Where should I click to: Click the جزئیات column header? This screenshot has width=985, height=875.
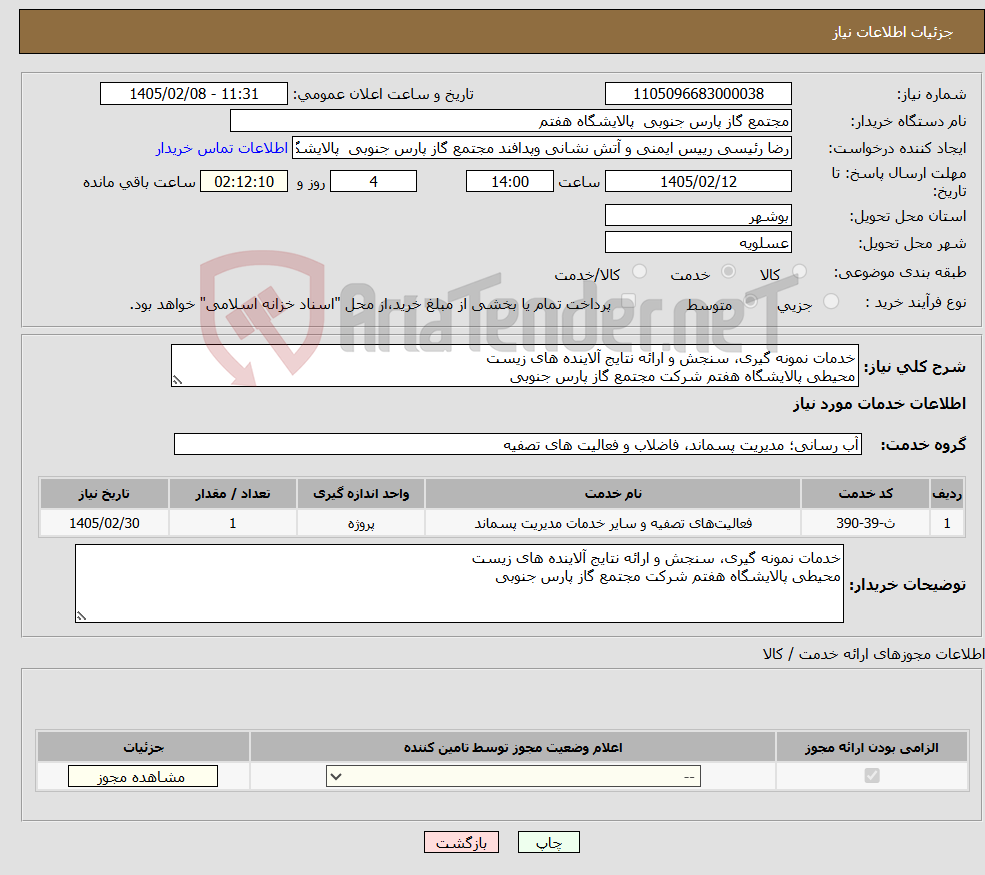tap(143, 747)
